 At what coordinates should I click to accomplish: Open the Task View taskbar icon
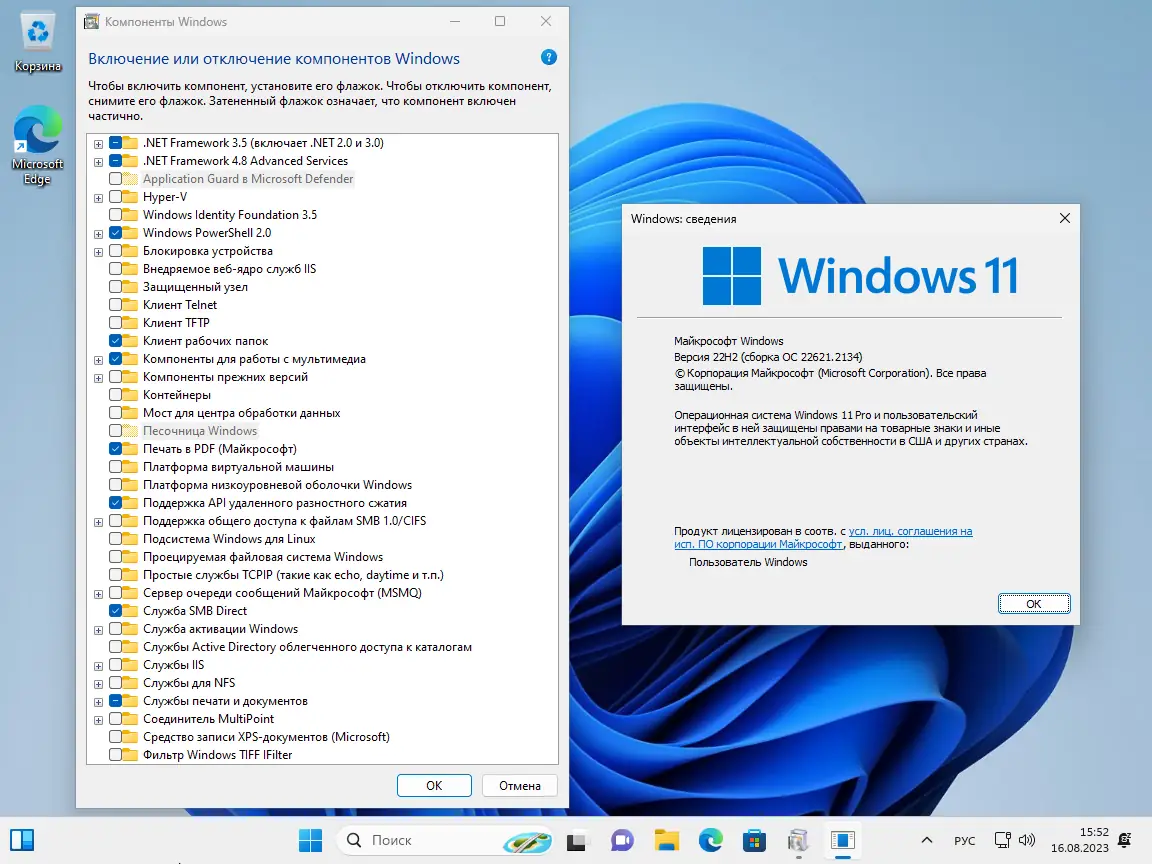click(x=577, y=840)
